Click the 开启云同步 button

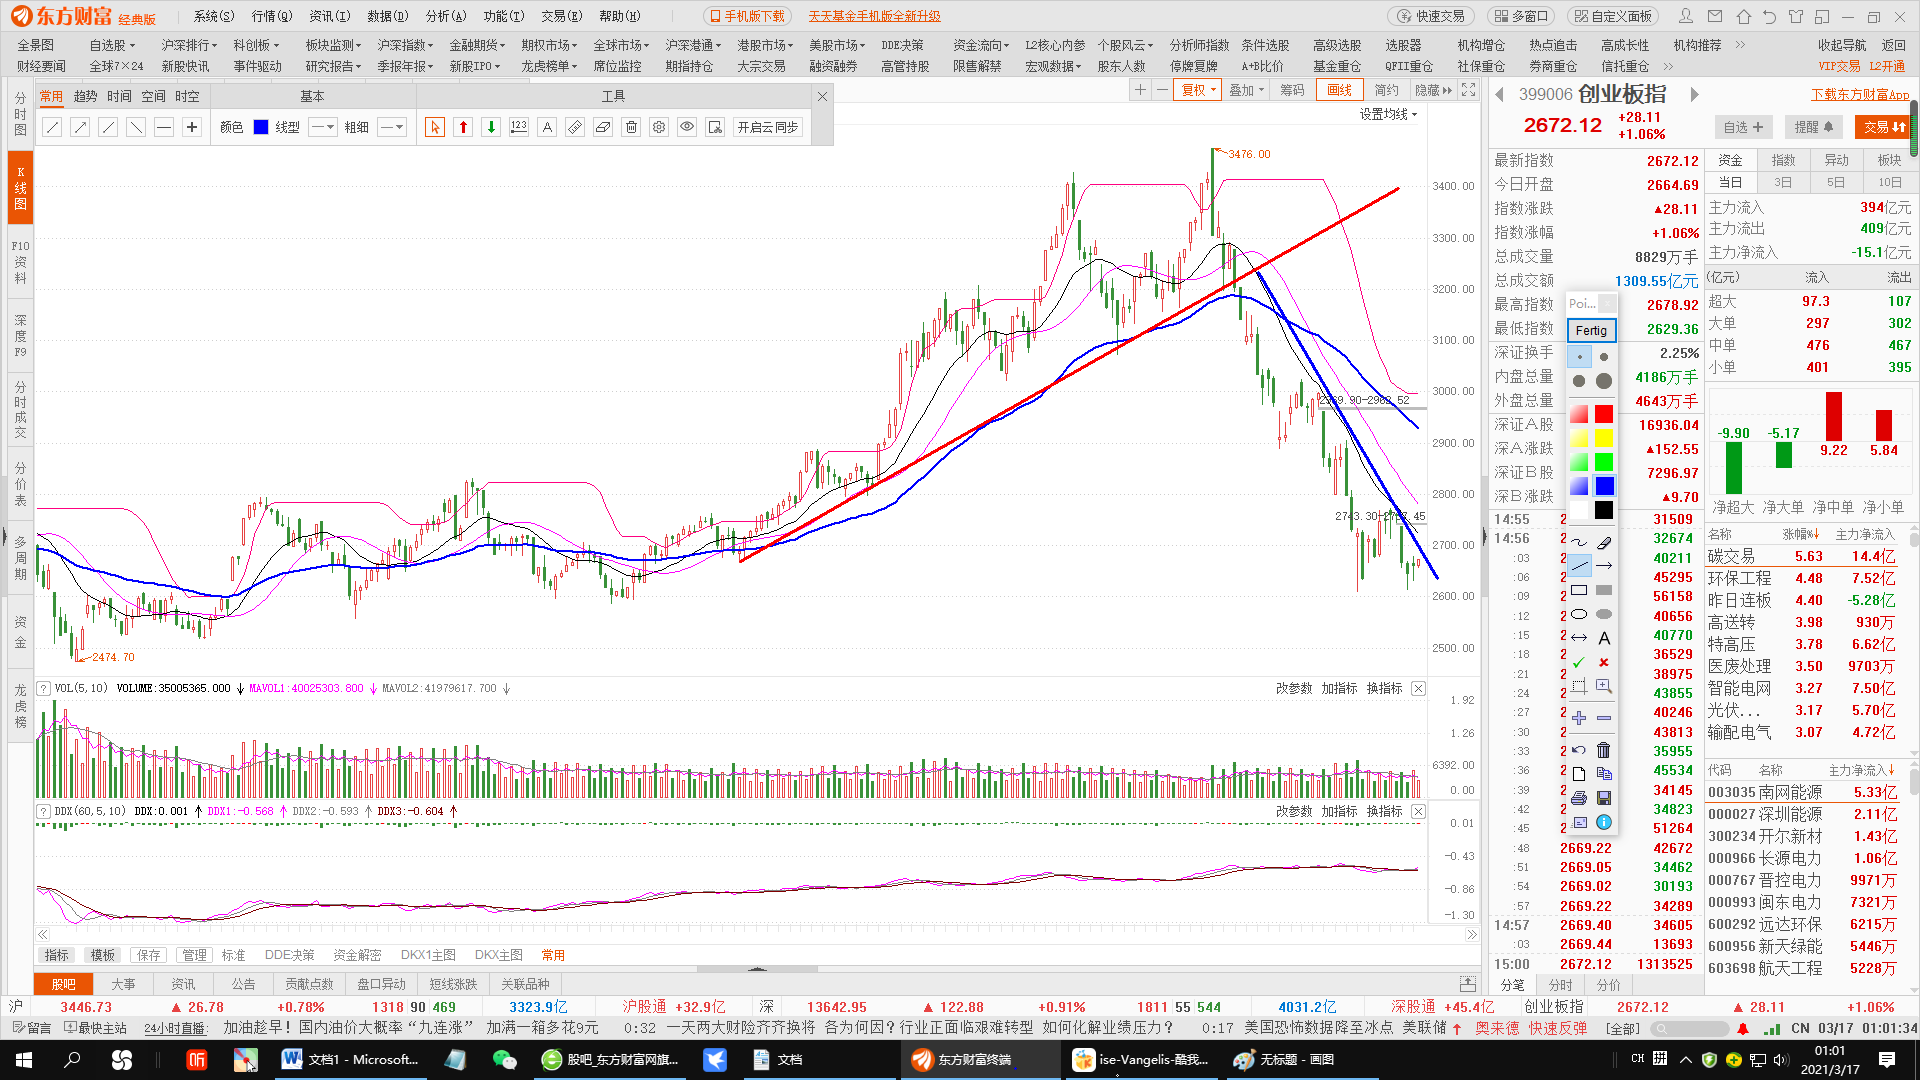click(767, 127)
